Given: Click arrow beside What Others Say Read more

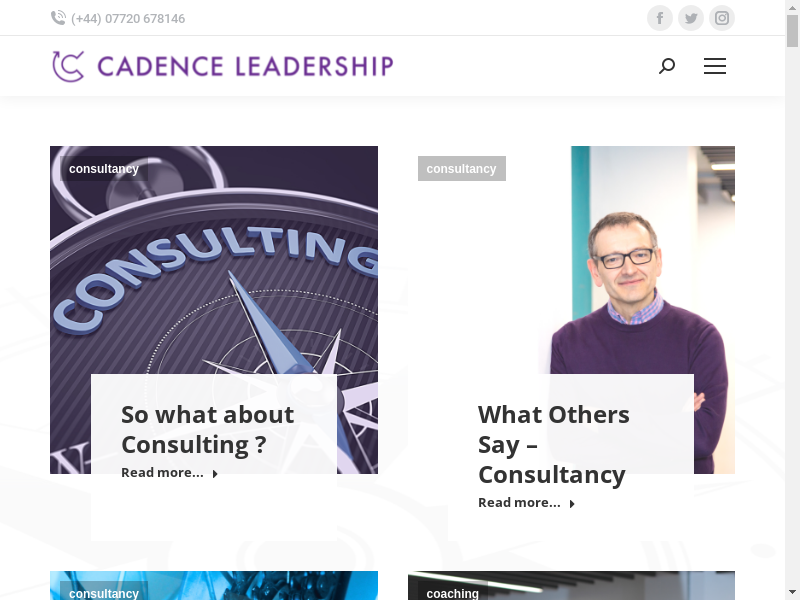Looking at the screenshot, I should [x=572, y=504].
